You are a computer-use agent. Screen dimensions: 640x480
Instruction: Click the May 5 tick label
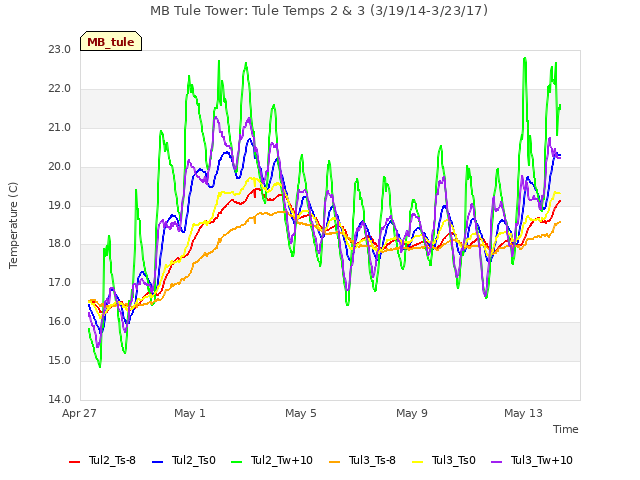pos(301,413)
